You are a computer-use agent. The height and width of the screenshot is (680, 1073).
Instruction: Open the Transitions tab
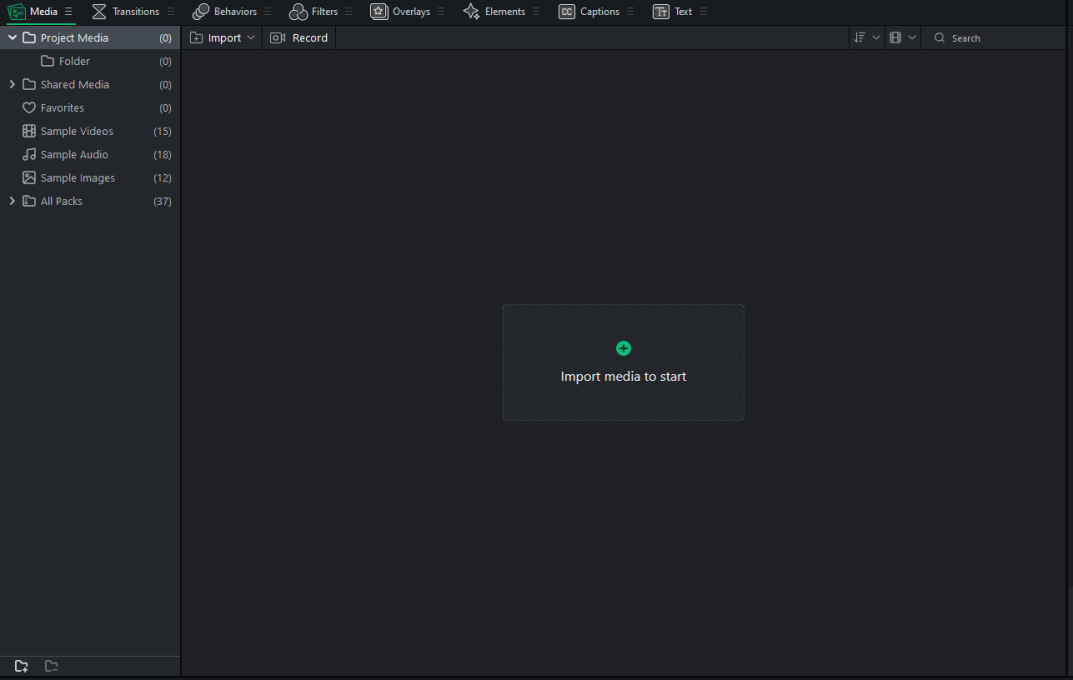[x=126, y=12]
